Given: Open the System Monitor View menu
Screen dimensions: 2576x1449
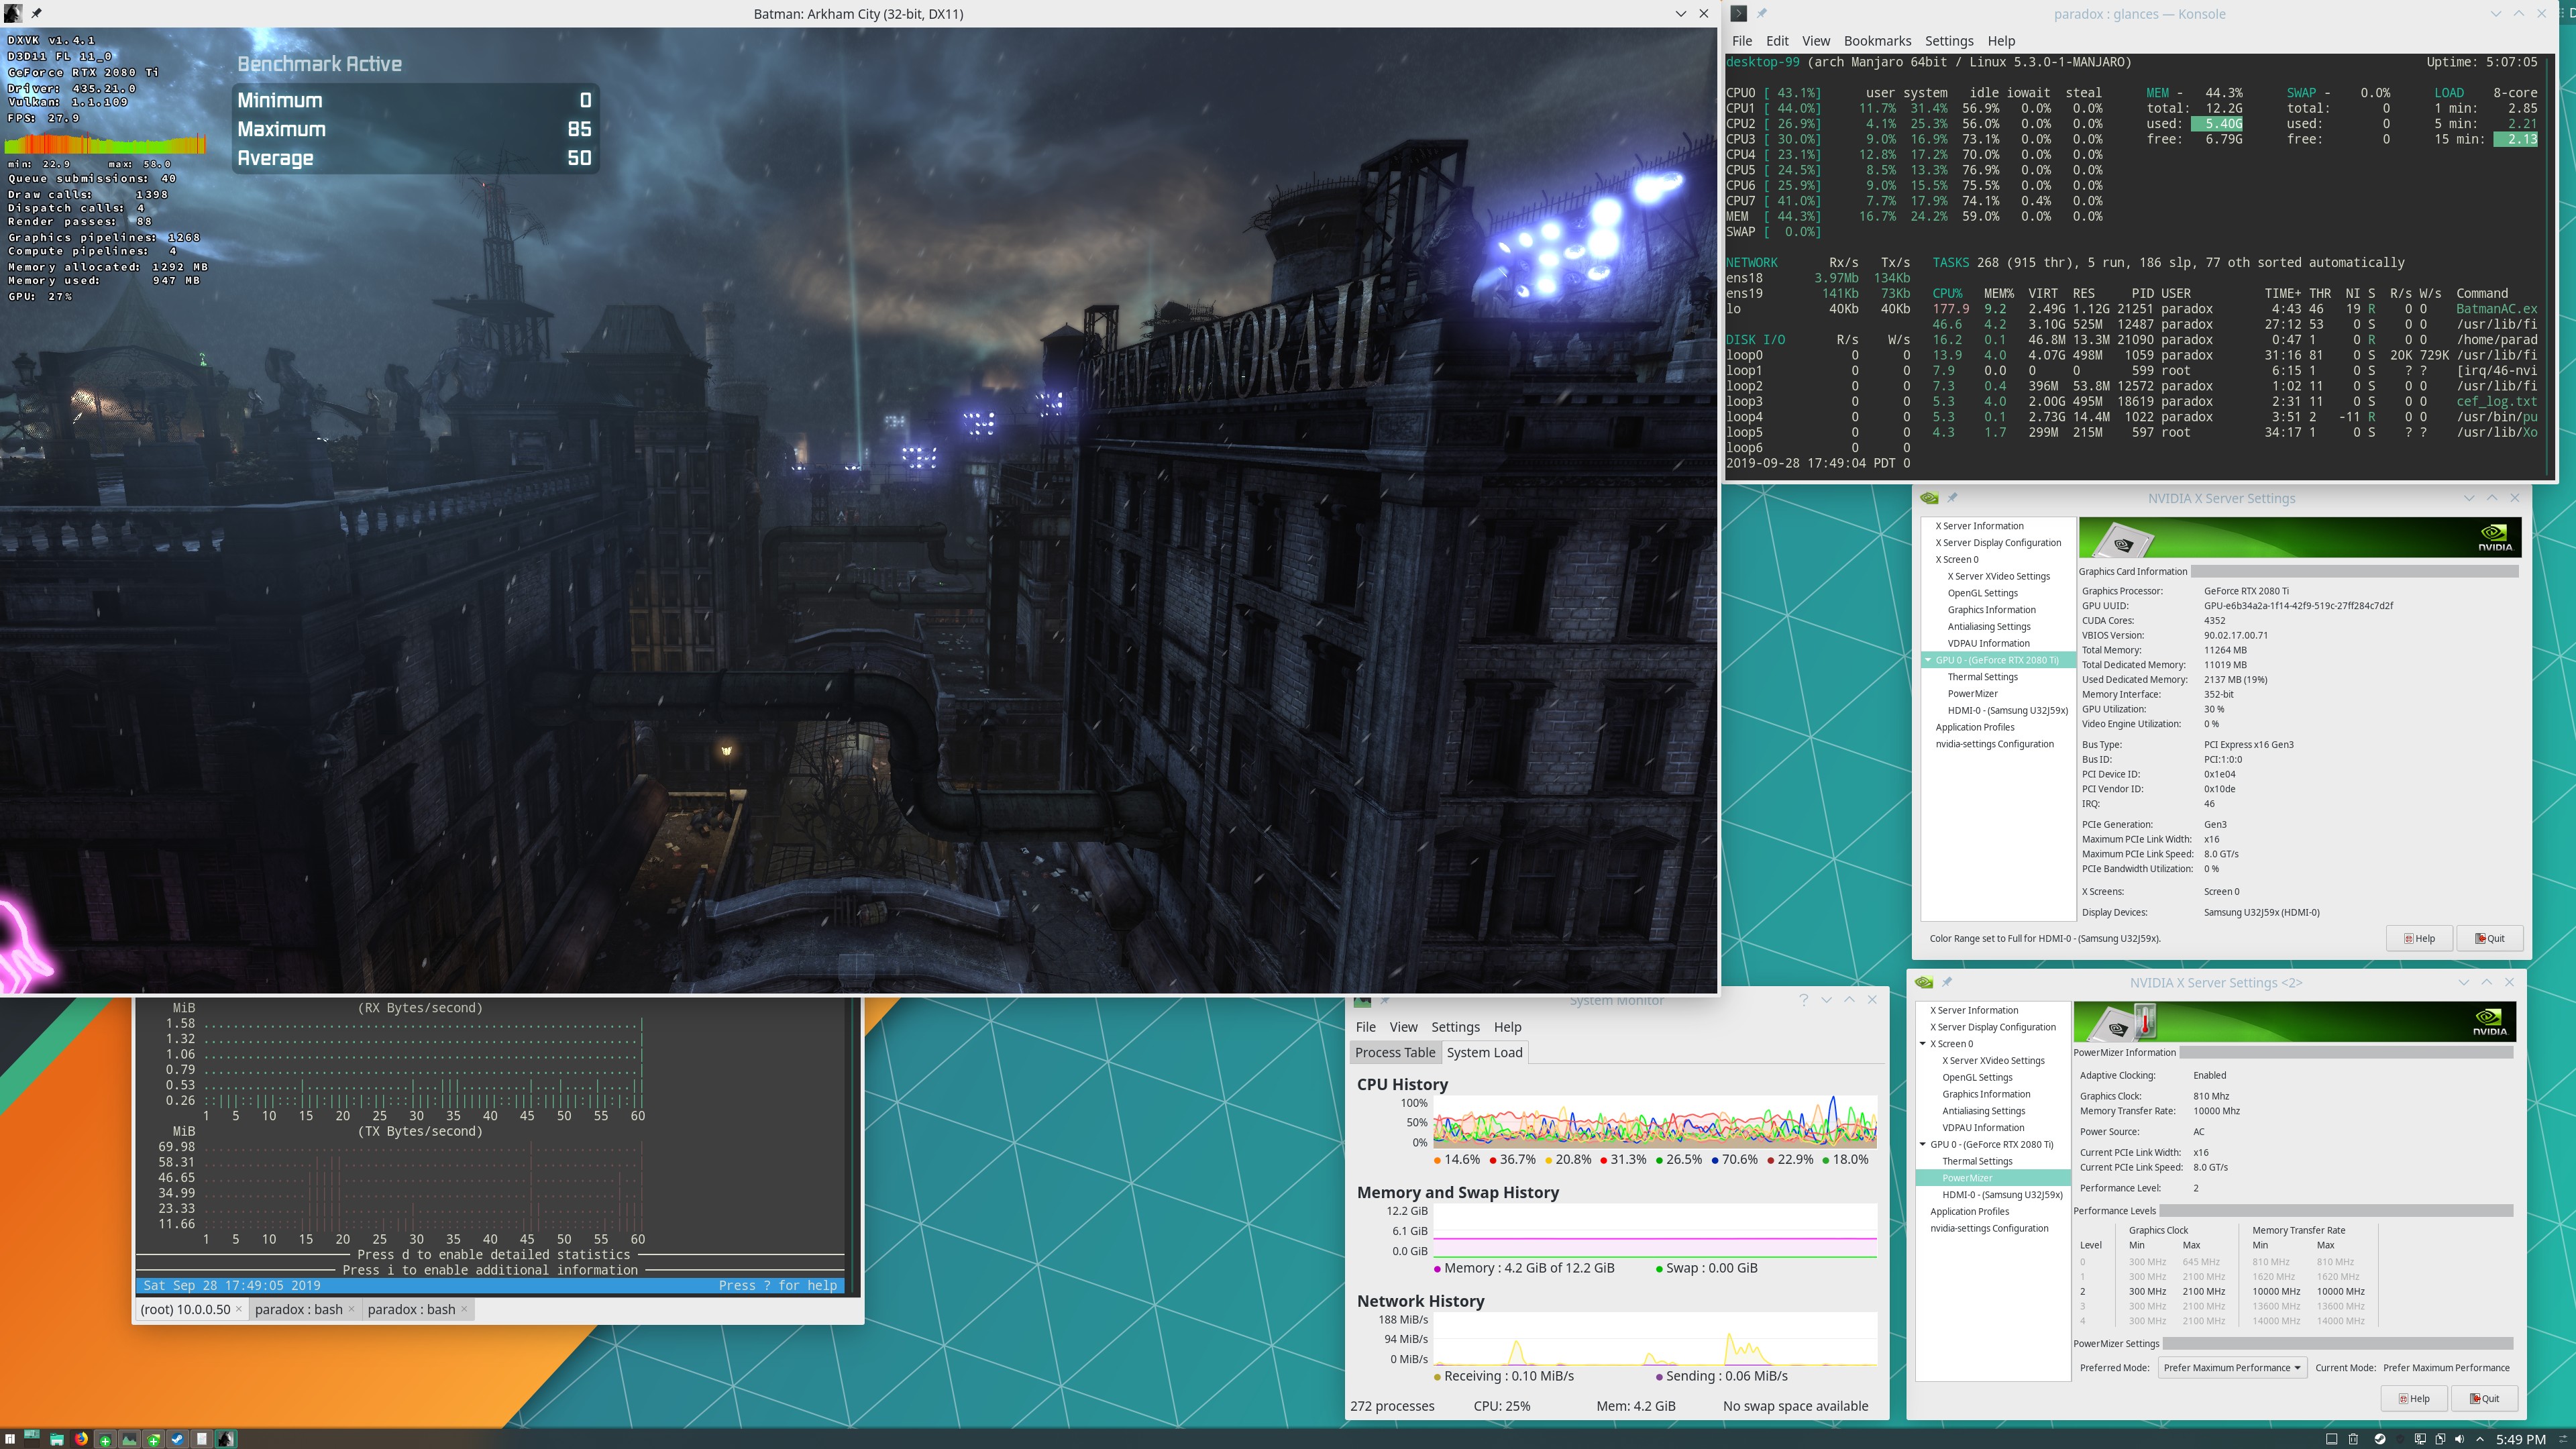Looking at the screenshot, I should click(x=1403, y=1027).
